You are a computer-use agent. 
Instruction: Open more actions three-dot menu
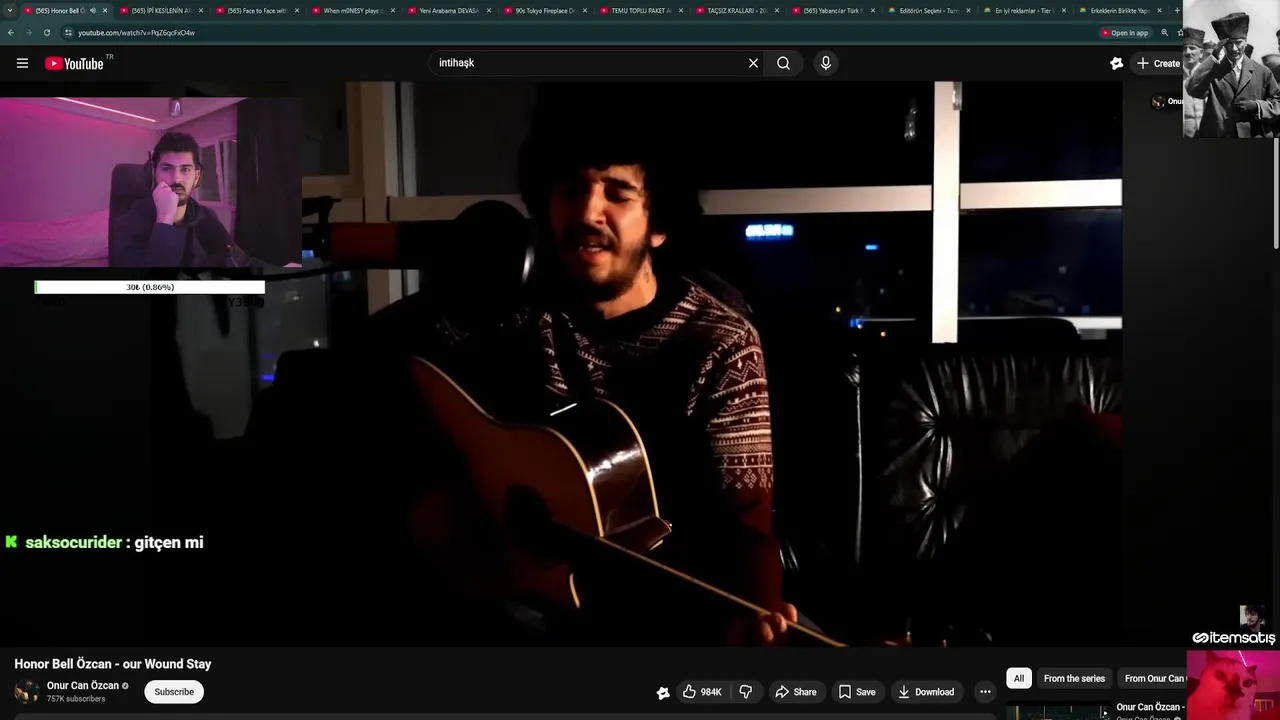click(985, 692)
